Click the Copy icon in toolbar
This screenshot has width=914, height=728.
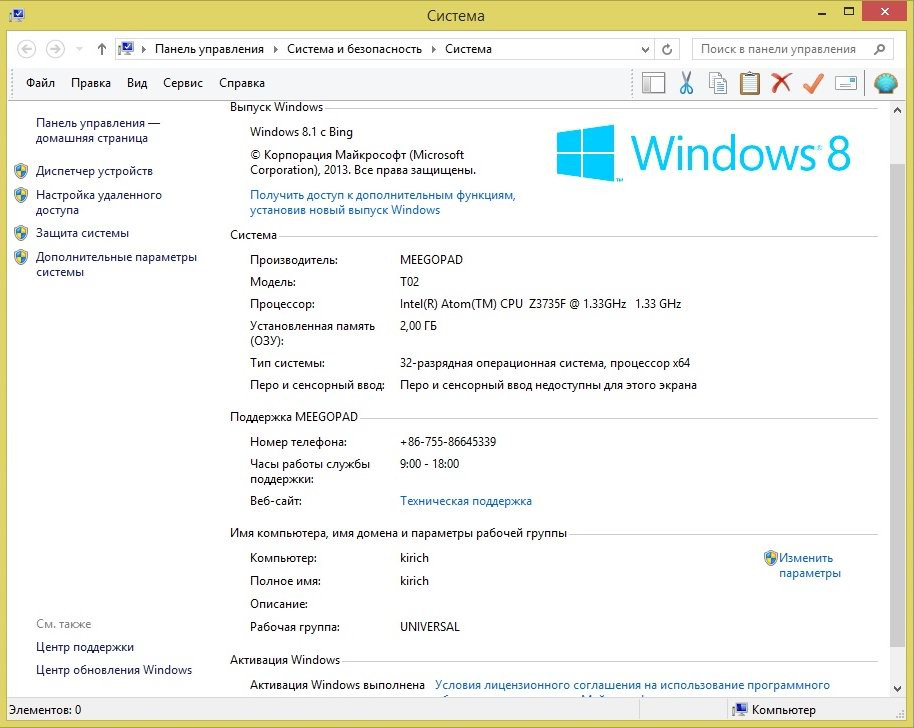pos(718,83)
